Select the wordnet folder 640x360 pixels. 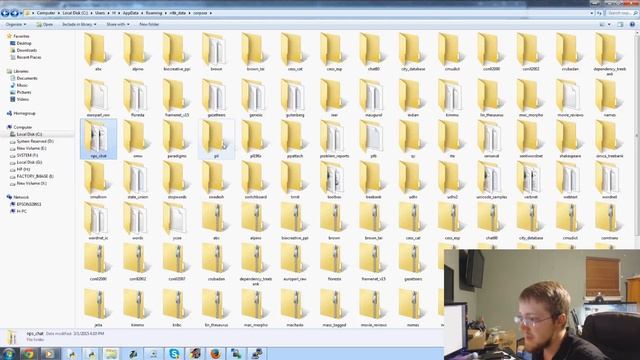tap(609, 180)
